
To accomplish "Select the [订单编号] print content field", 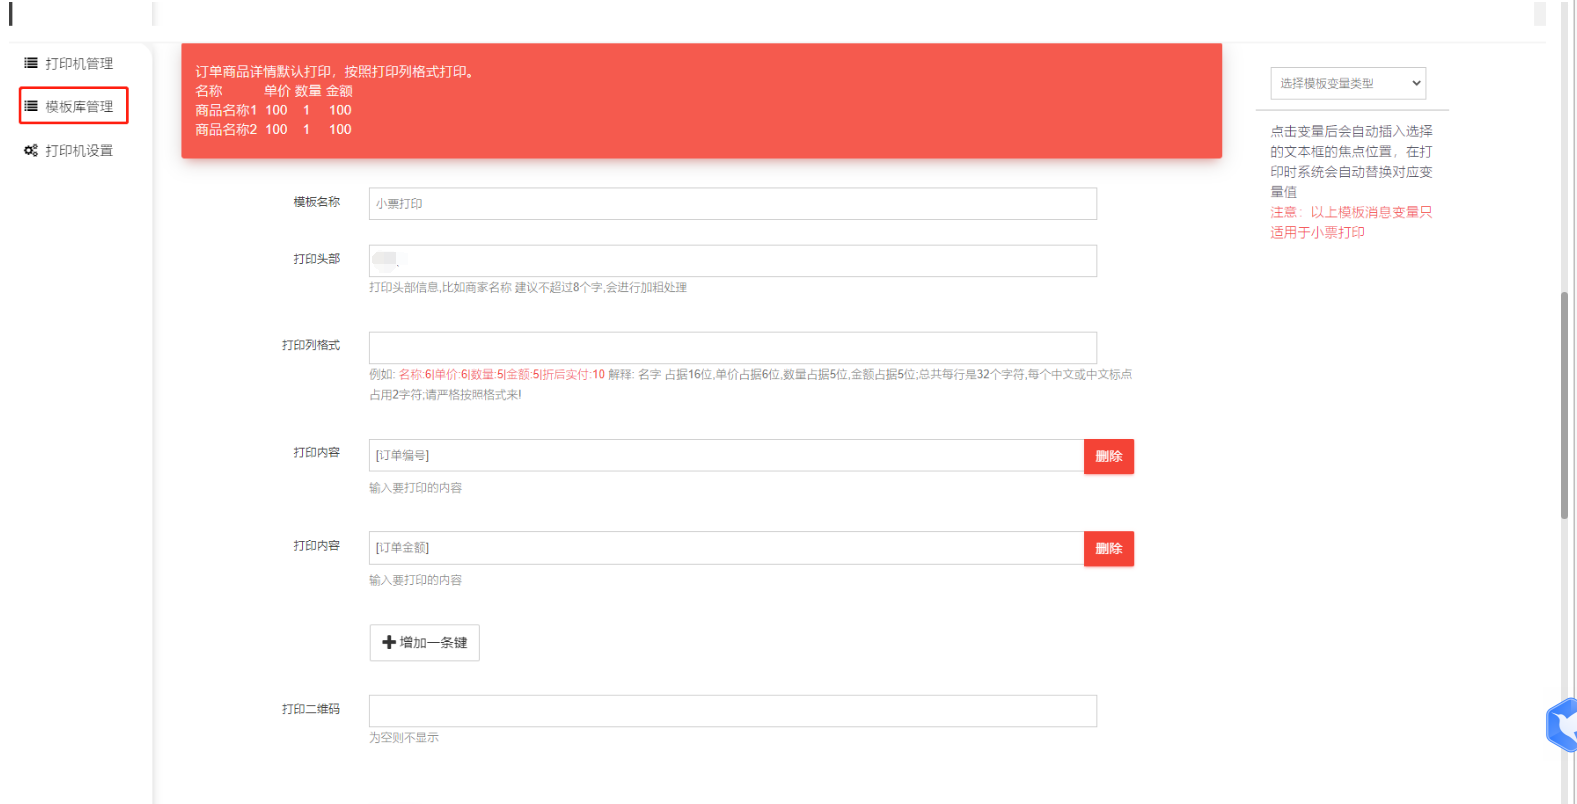I will tap(725, 456).
